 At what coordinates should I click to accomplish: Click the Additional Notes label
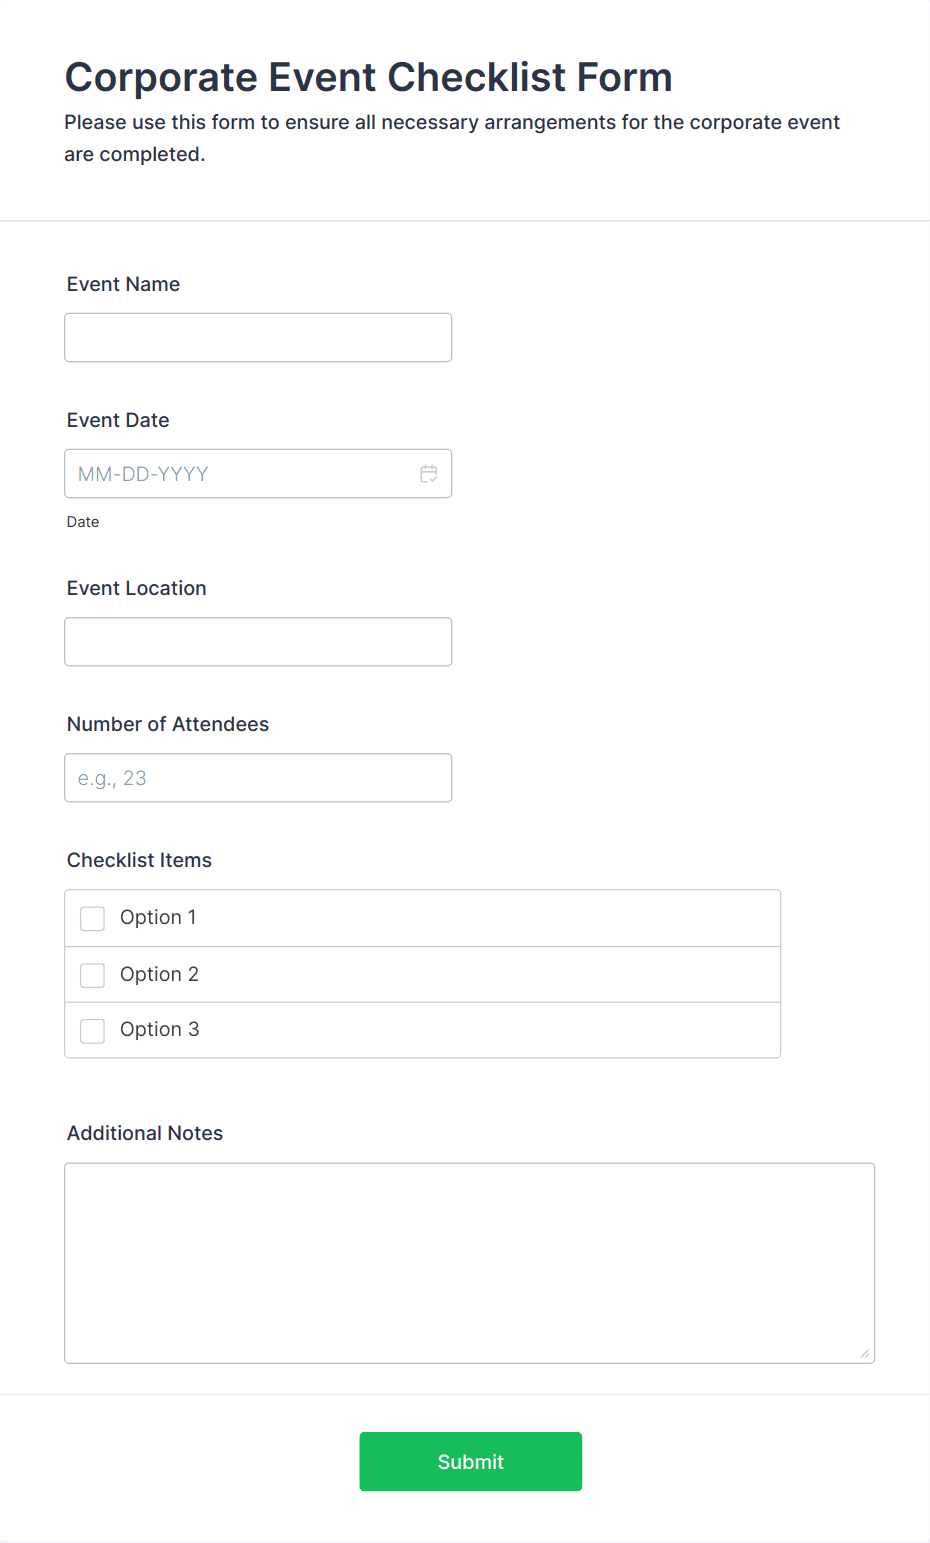click(x=145, y=1133)
